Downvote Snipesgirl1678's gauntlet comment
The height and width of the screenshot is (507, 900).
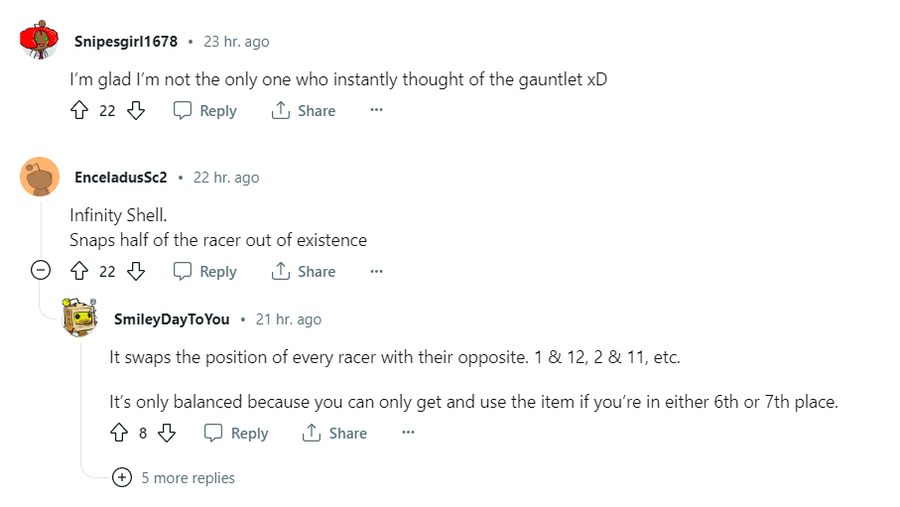pyautogui.click(x=136, y=111)
